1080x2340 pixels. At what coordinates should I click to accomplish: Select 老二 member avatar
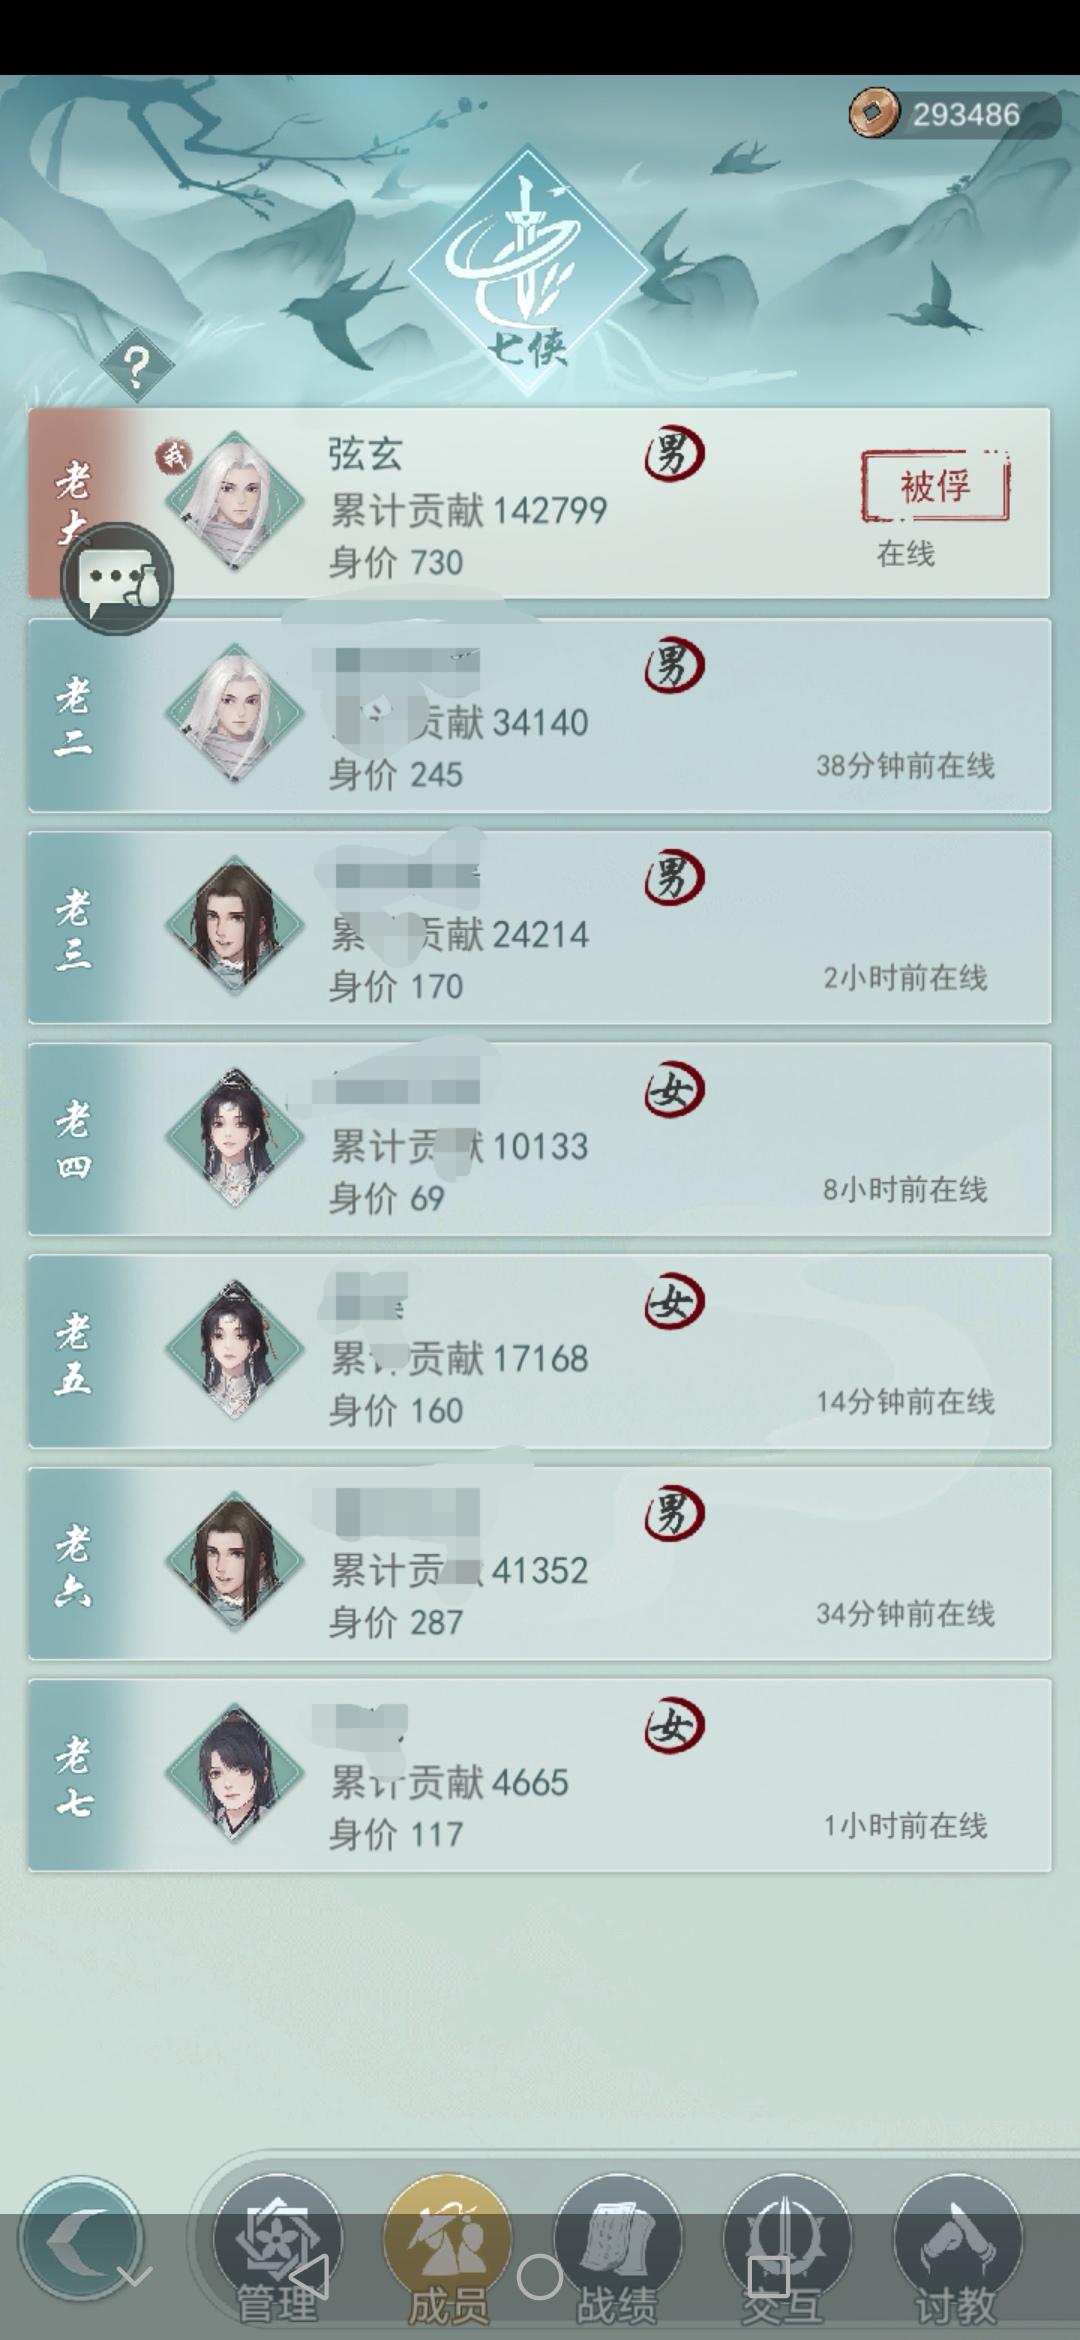(x=235, y=714)
